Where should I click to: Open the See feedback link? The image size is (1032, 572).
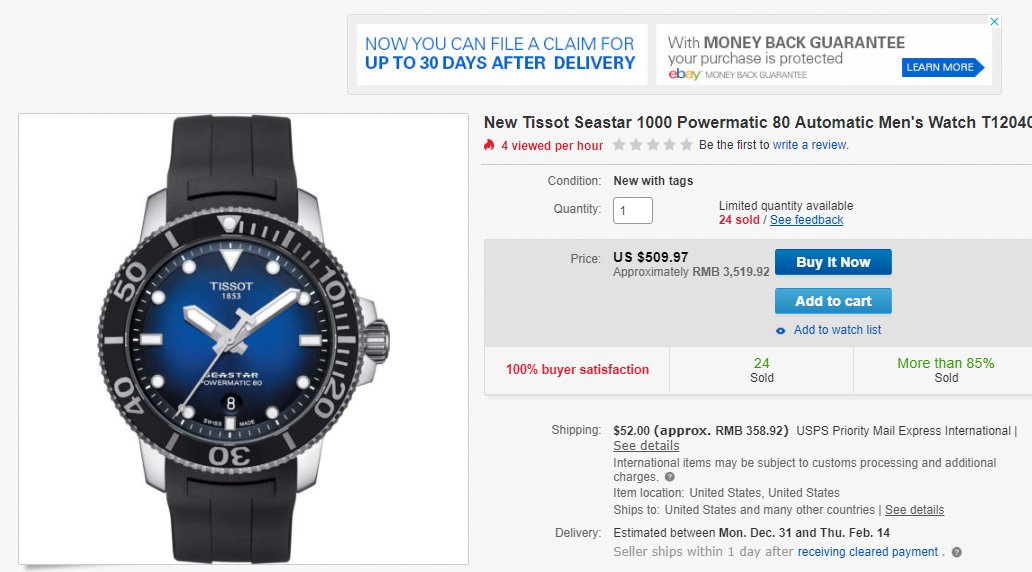pos(806,220)
